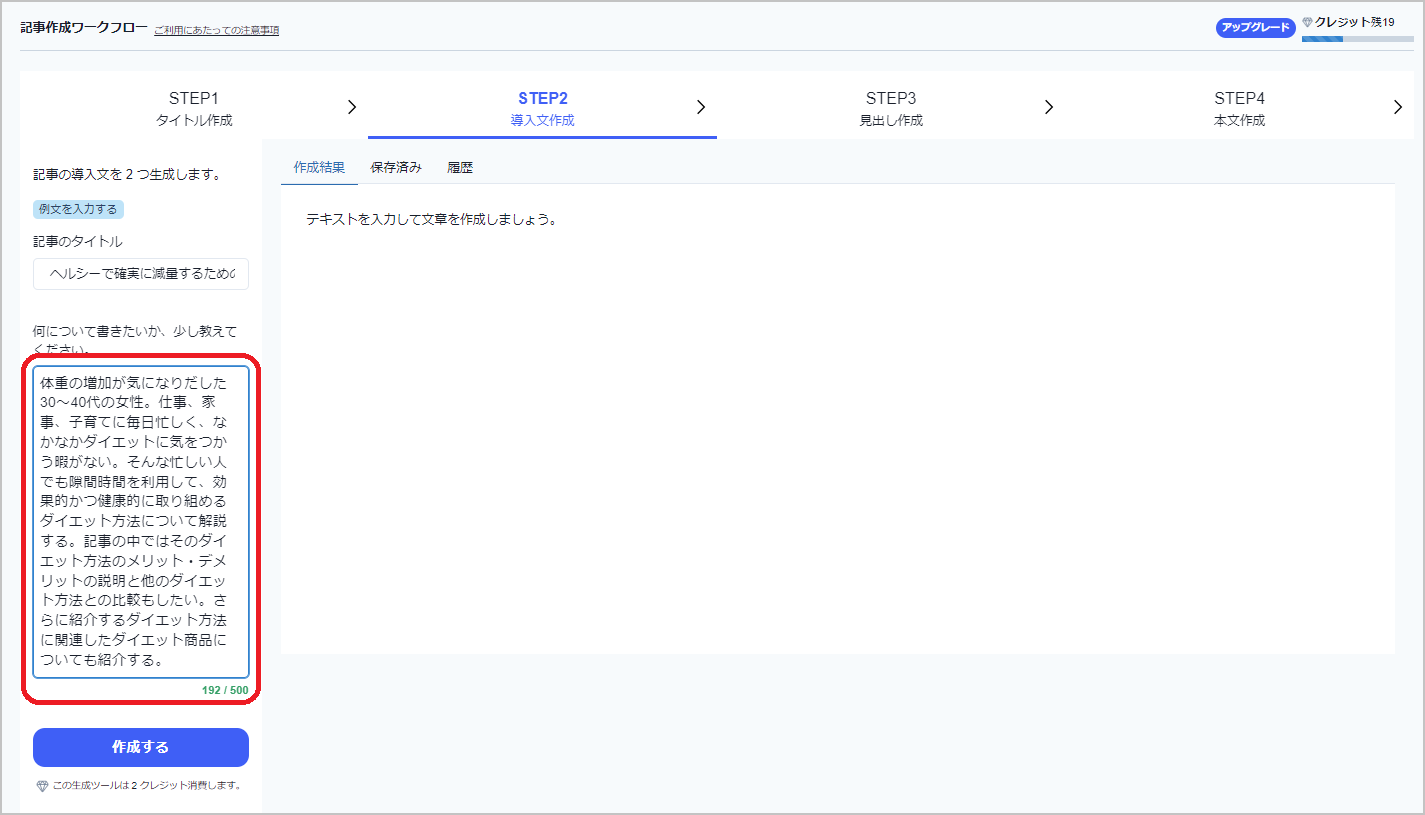Viewport: 1425px width, 815px height.
Task: Open STEP4 本文作成
Action: [1239, 108]
